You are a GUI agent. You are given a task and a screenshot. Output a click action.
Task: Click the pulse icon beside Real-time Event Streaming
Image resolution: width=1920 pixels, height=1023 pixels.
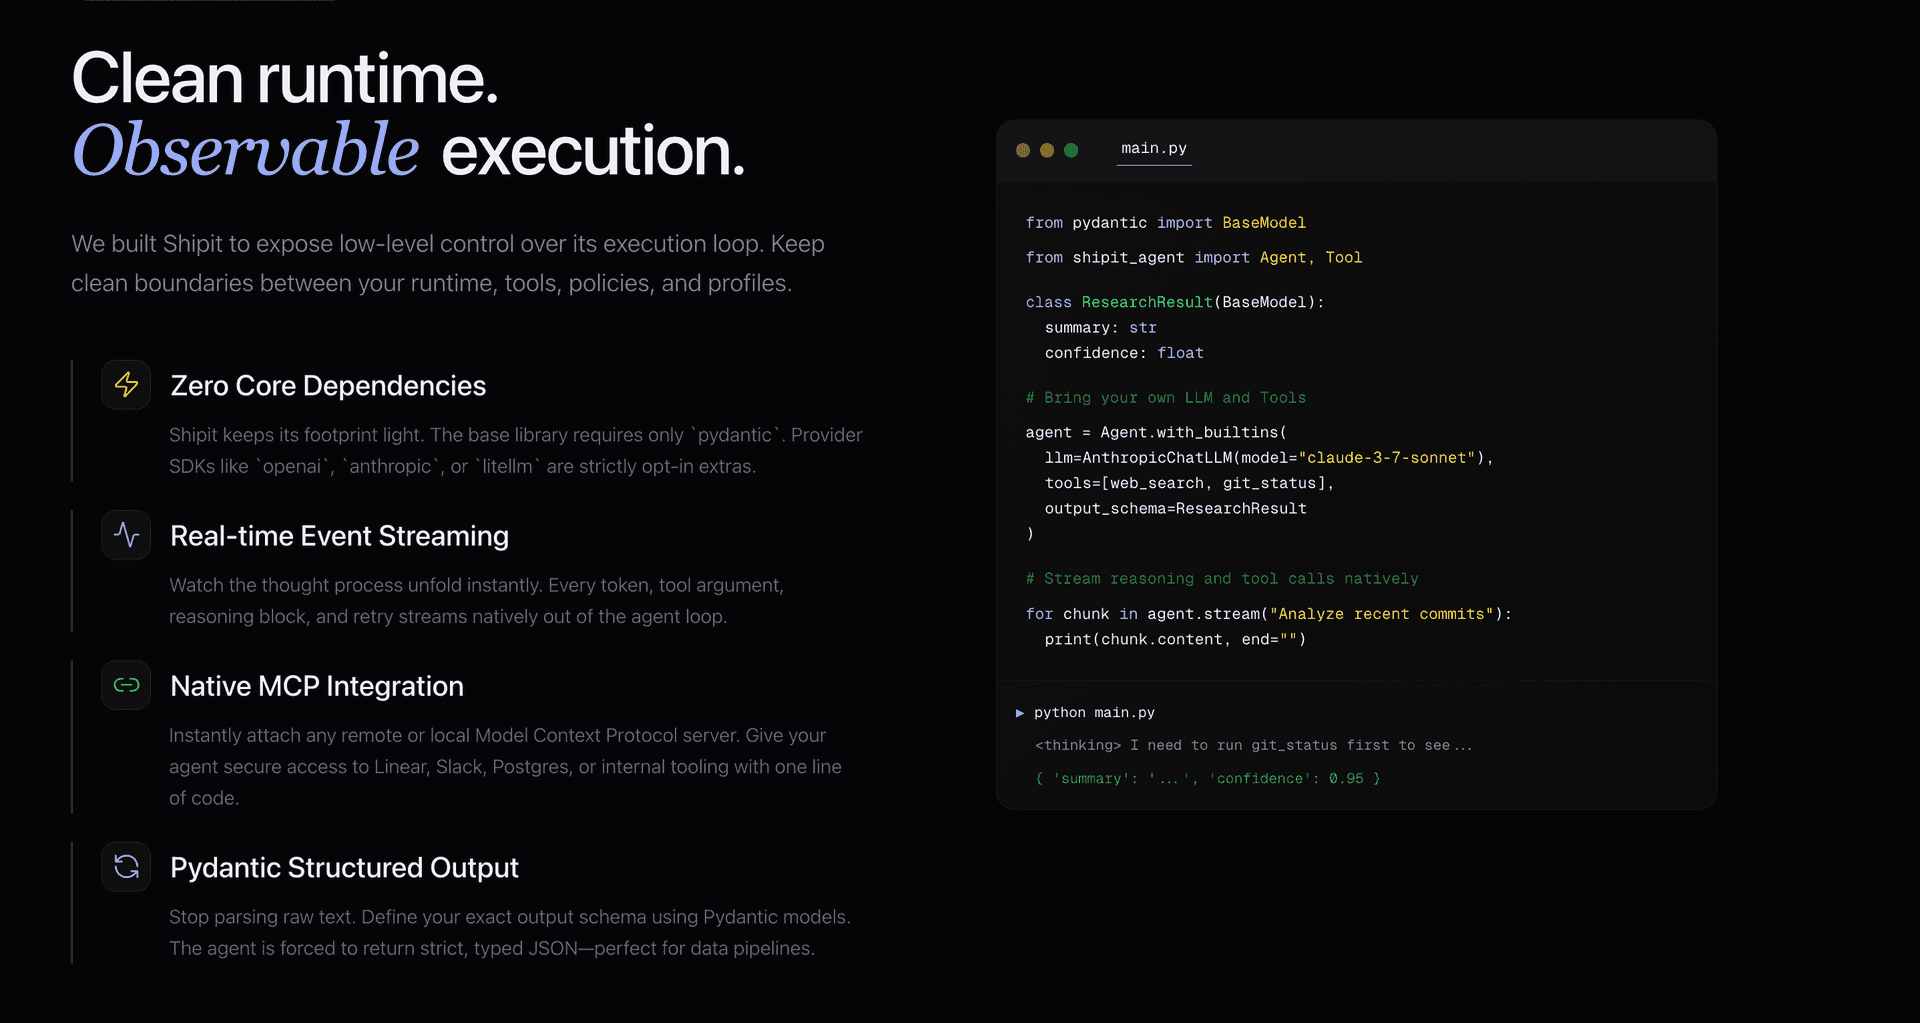tap(126, 535)
